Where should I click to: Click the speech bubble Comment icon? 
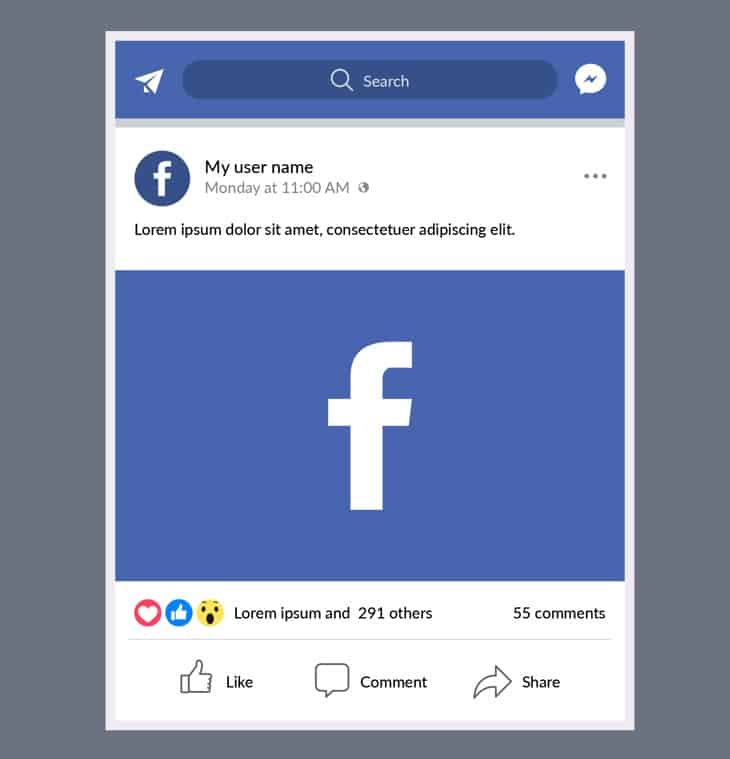tap(332, 680)
